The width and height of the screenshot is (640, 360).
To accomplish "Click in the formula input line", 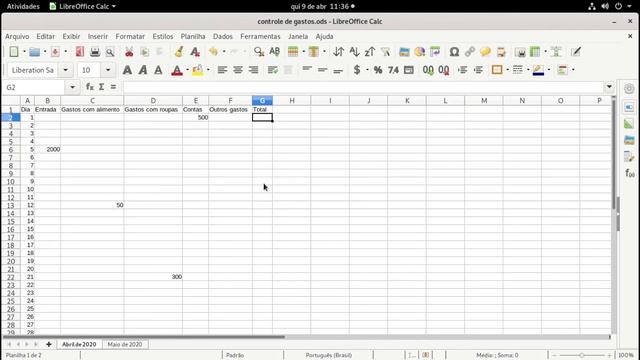I will pyautogui.click(x=363, y=87).
